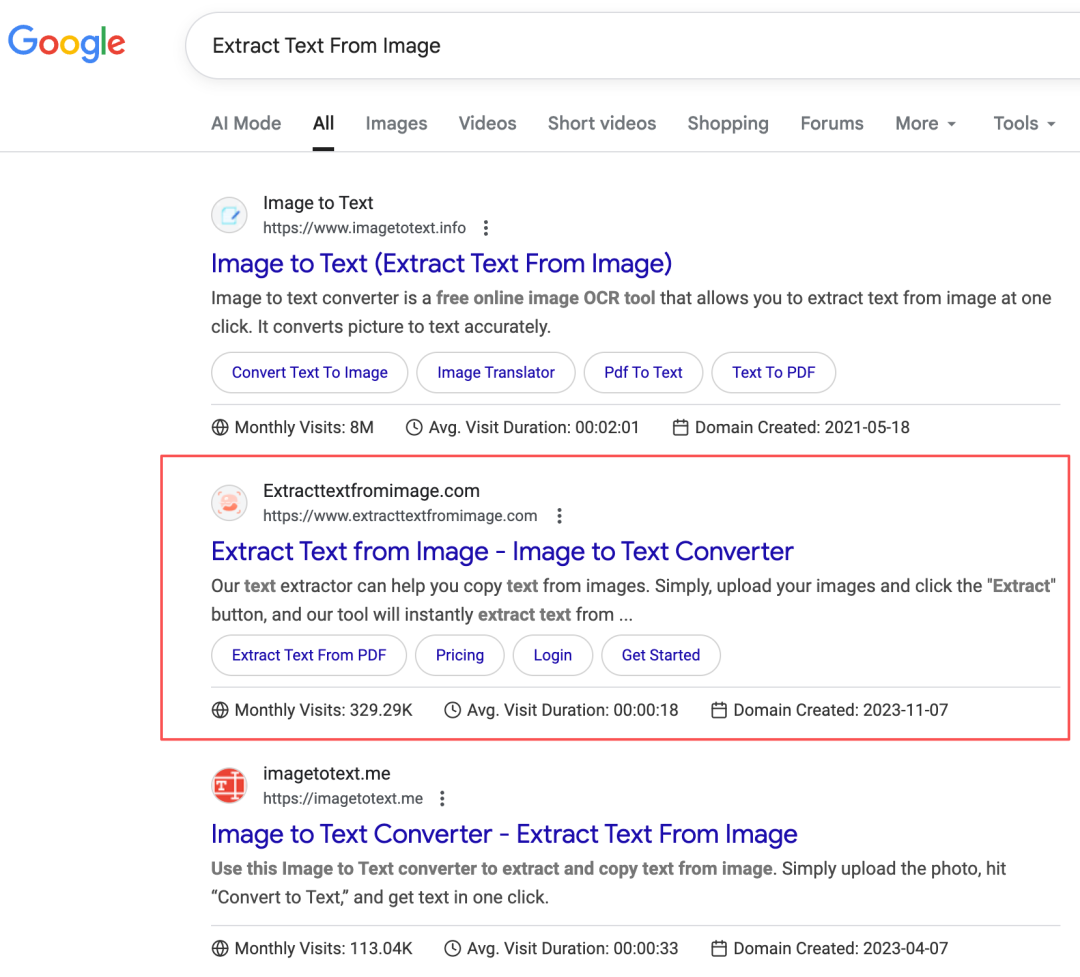
Task: Click the Image to Text site favicon
Action: [229, 215]
